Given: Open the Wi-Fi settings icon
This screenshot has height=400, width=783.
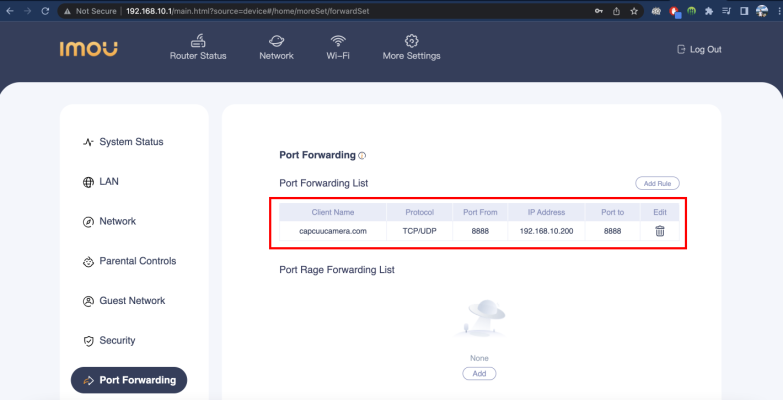Looking at the screenshot, I should (x=338, y=40).
